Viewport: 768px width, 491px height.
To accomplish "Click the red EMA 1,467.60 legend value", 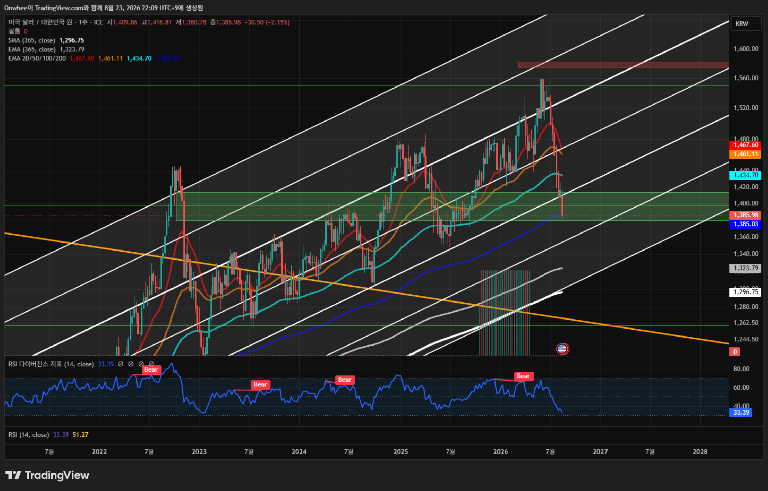I will pos(82,58).
